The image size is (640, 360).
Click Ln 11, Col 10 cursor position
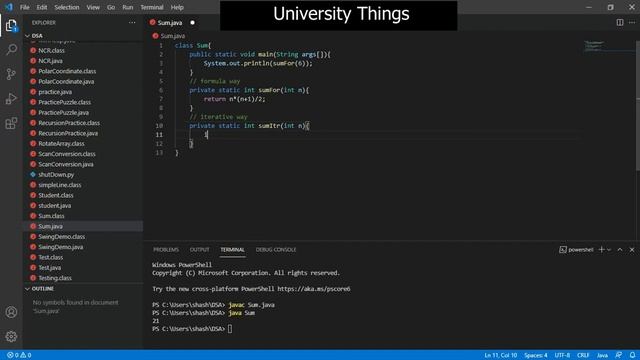click(500, 355)
